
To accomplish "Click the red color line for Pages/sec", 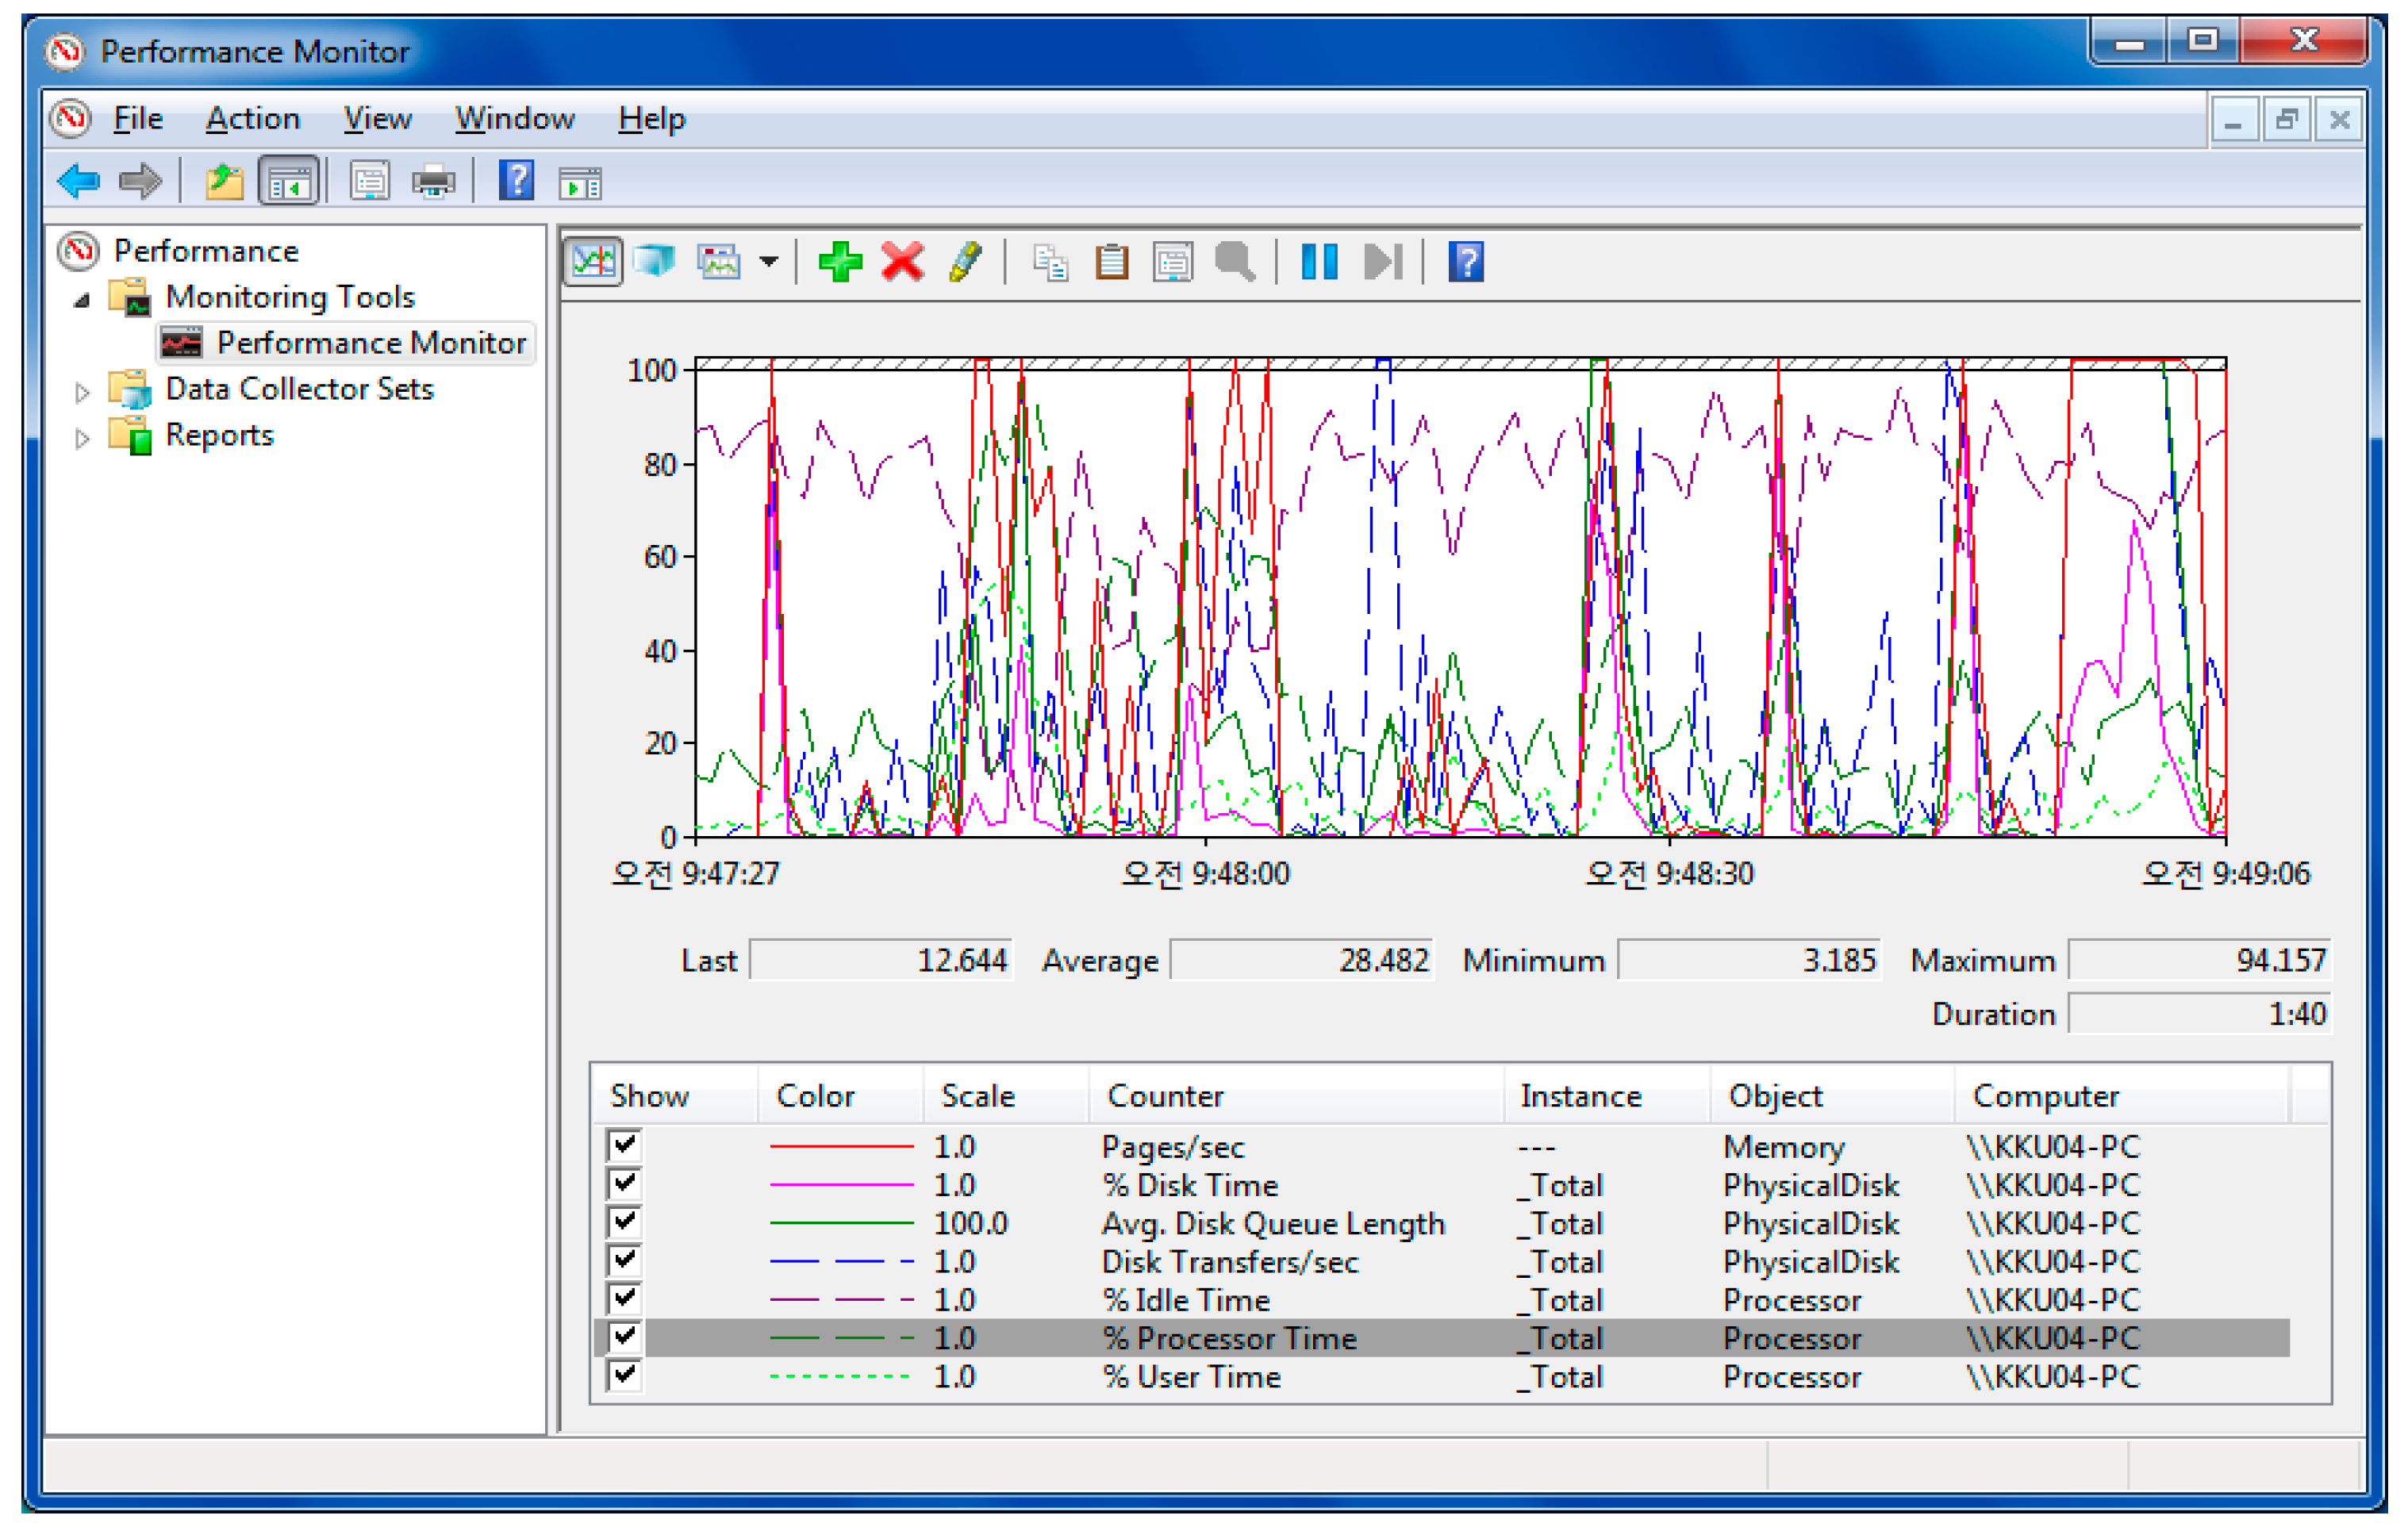I will (841, 1146).
